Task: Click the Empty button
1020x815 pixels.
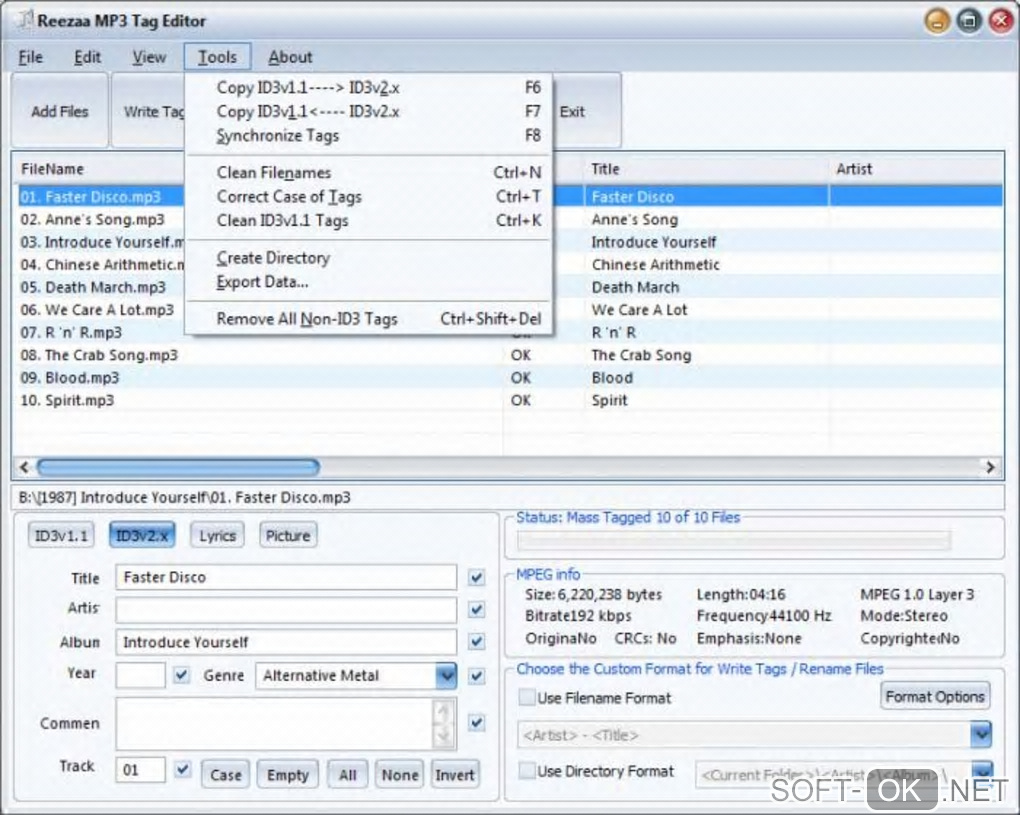Action: coord(288,775)
